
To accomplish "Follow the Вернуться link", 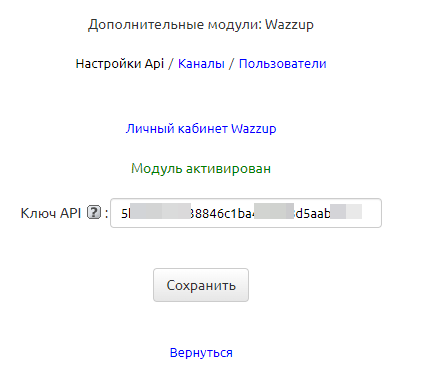I will point(201,352).
